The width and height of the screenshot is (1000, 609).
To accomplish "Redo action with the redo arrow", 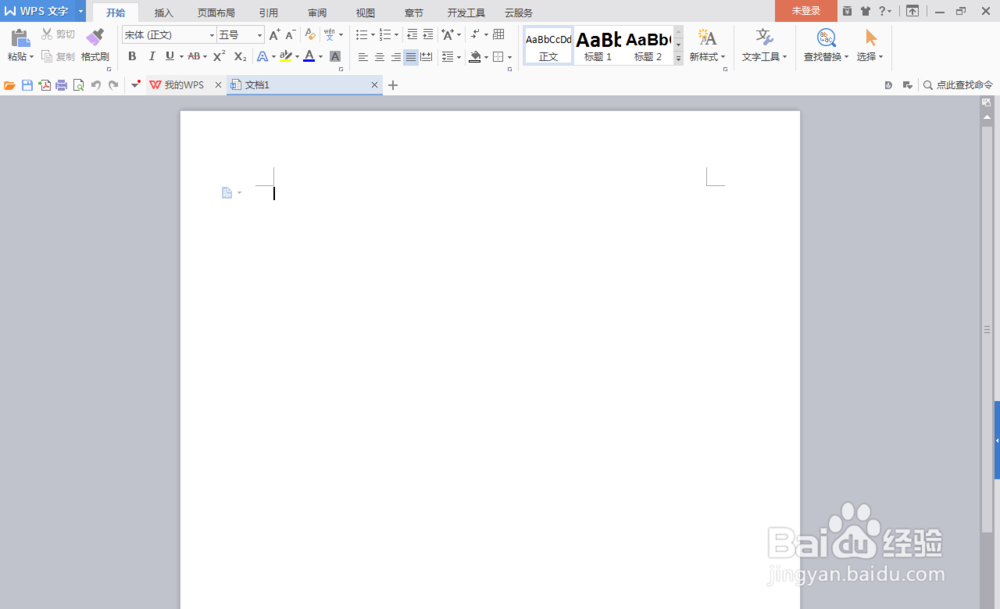I will tap(113, 85).
